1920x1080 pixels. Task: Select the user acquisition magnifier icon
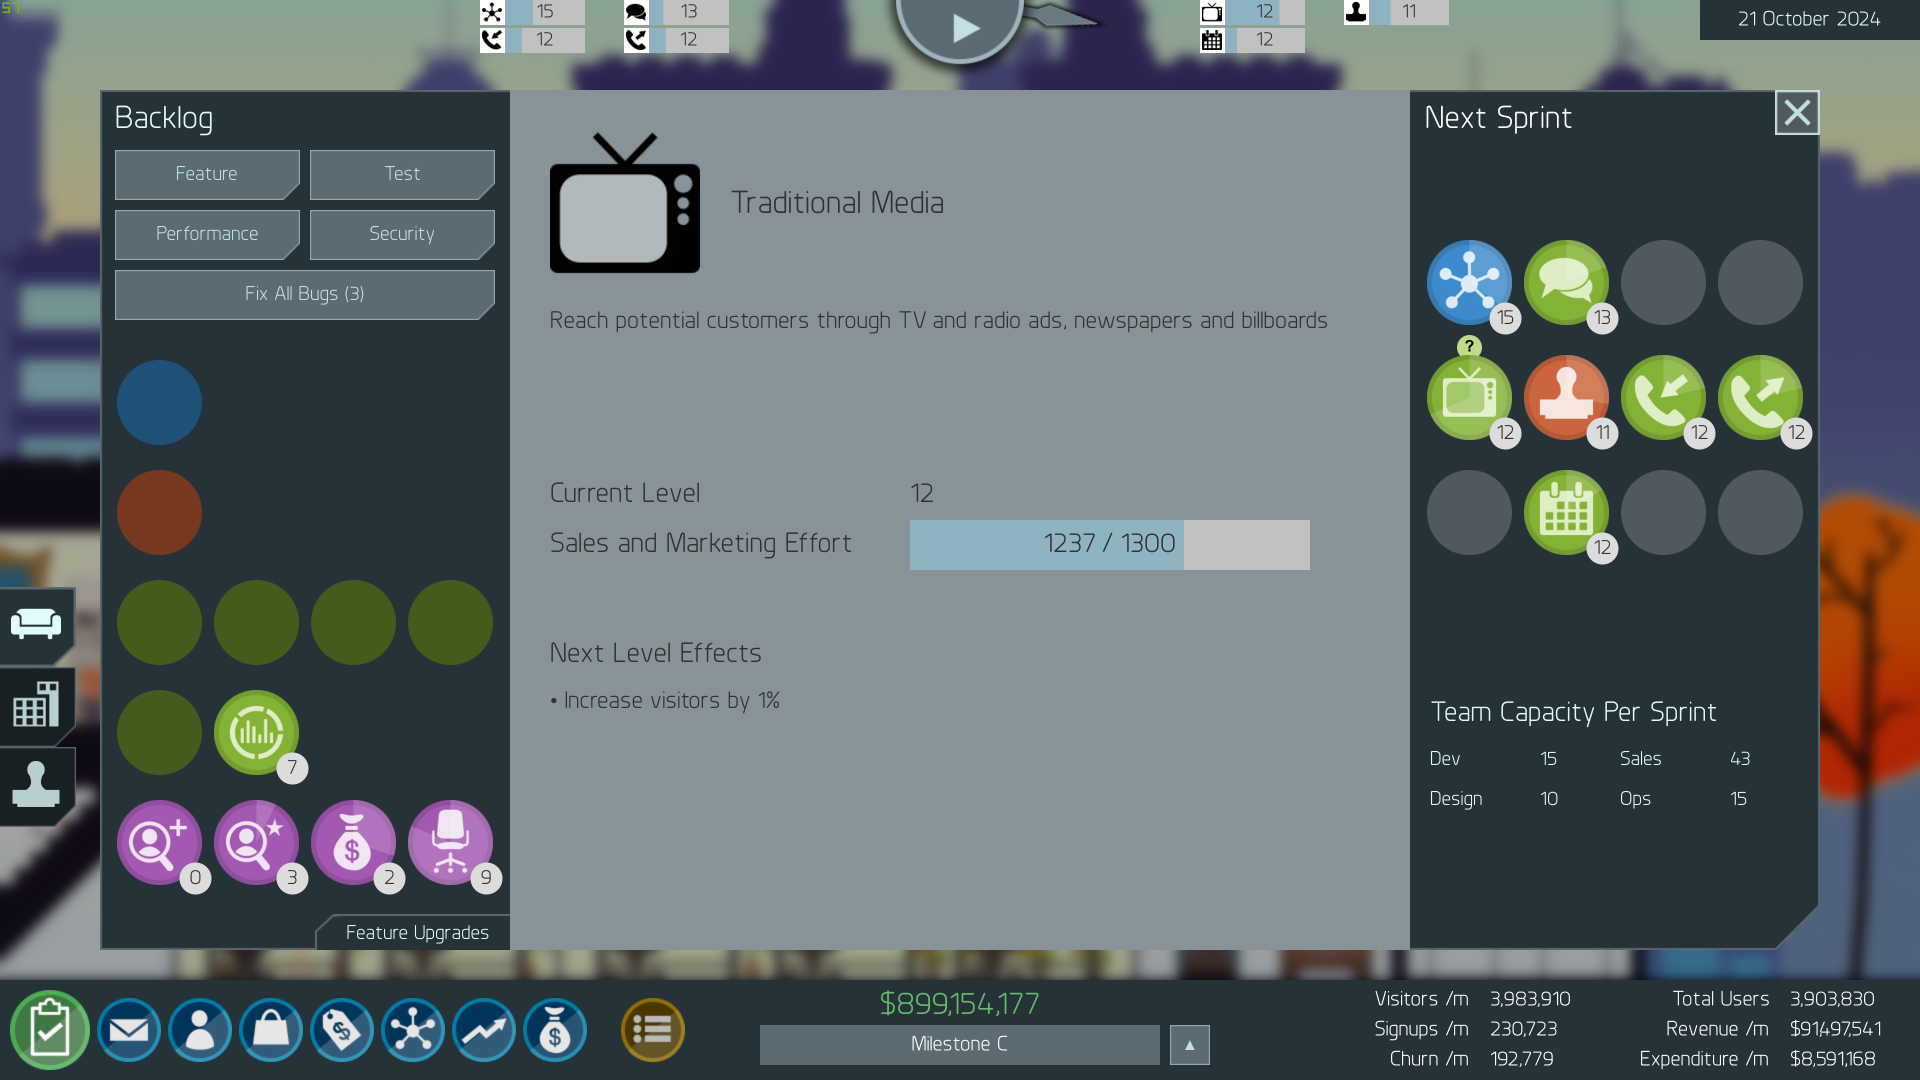coord(158,843)
